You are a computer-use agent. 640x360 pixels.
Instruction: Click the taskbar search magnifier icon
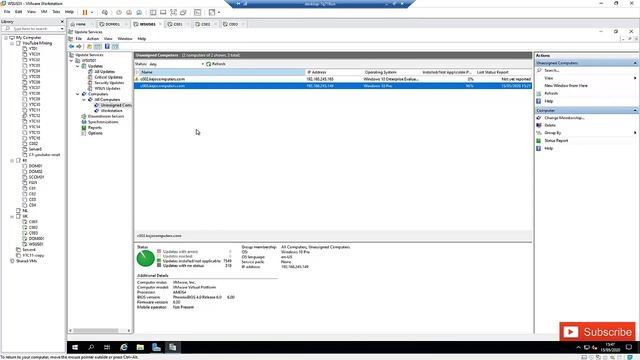[91, 347]
